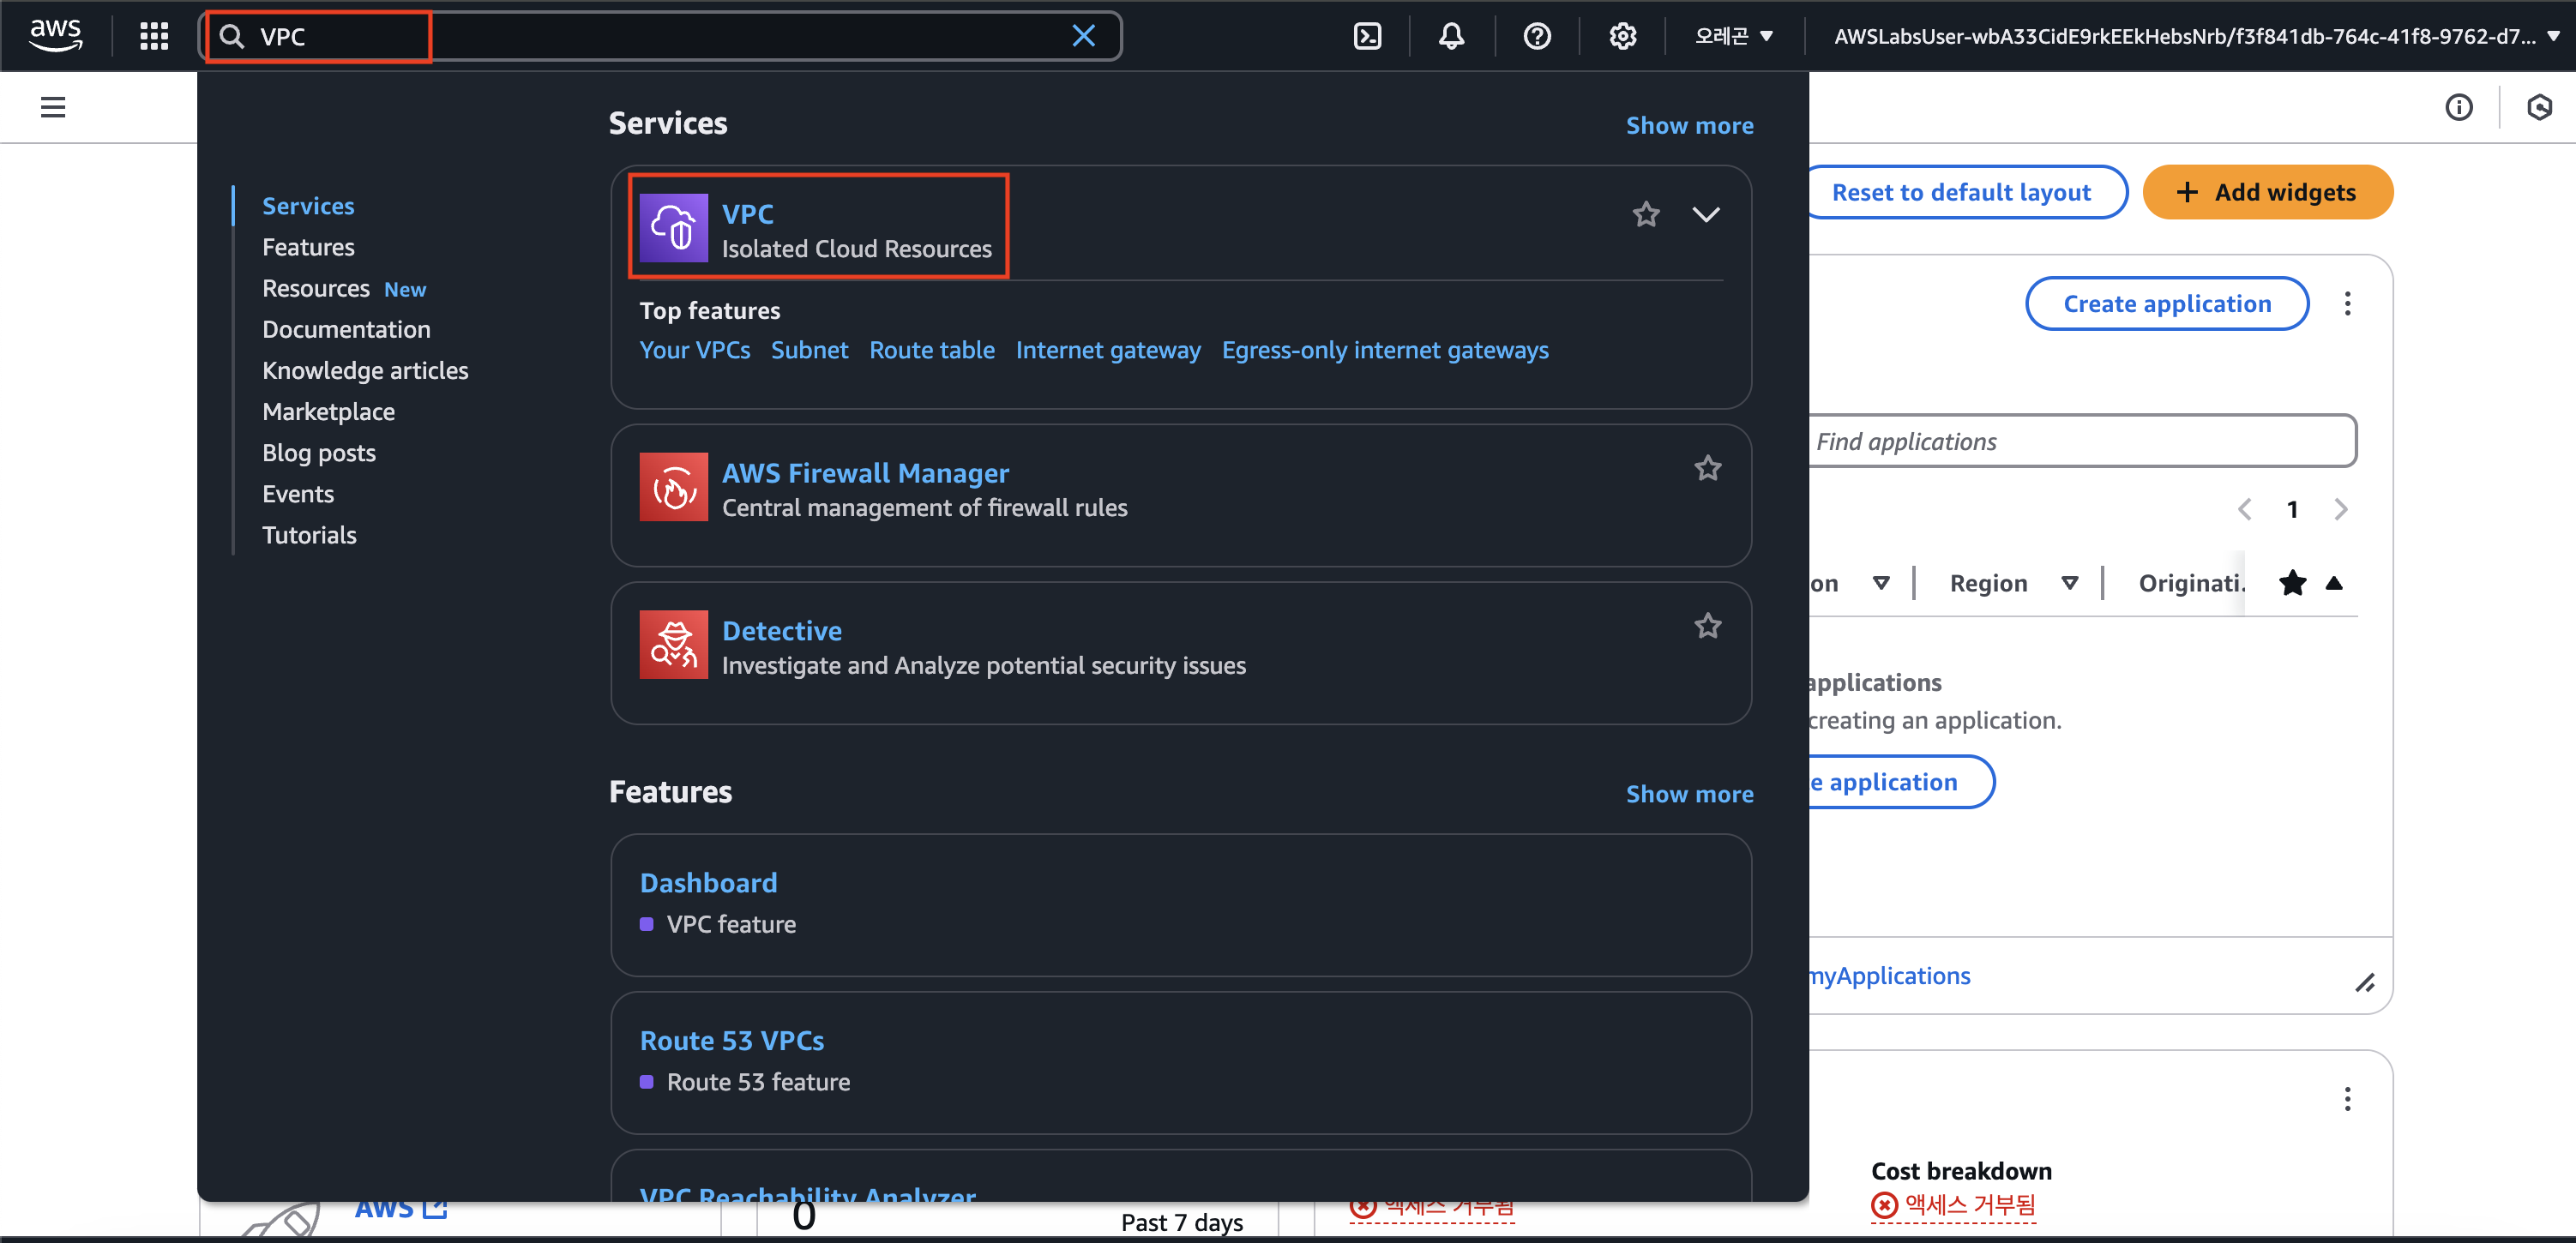Open the Detective service link

782,631
